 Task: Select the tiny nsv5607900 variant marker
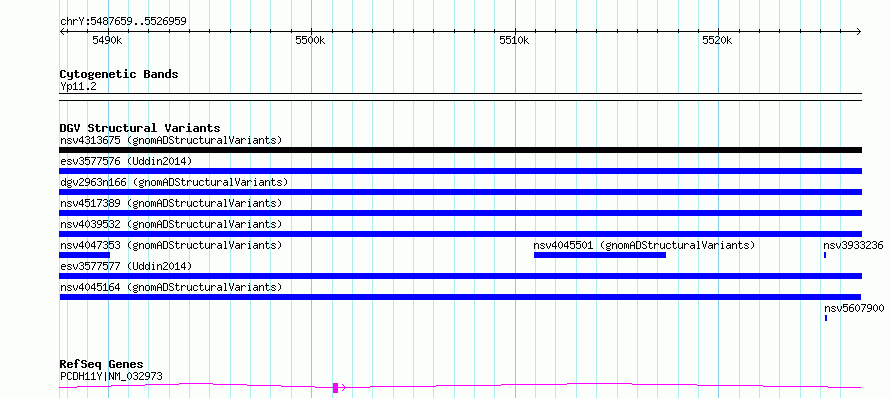coord(826,318)
